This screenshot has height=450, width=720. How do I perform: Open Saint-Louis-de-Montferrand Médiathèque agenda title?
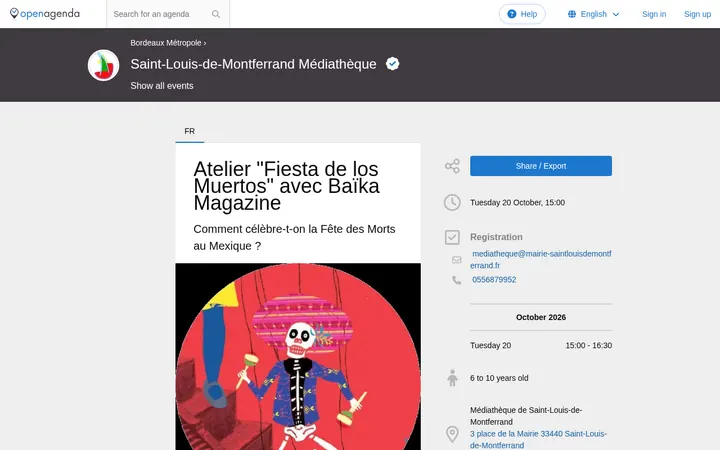point(253,64)
